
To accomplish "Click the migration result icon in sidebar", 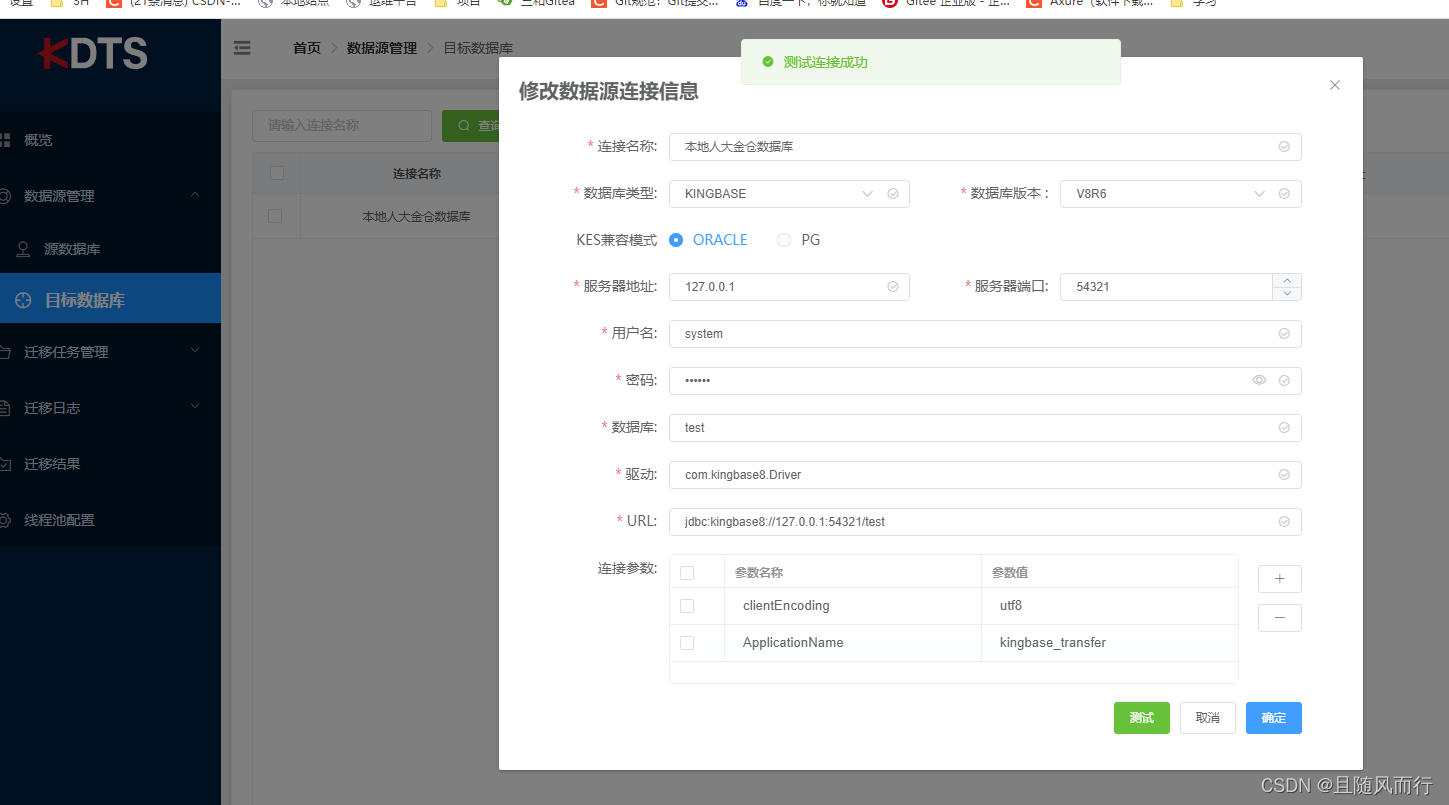I will (5, 464).
